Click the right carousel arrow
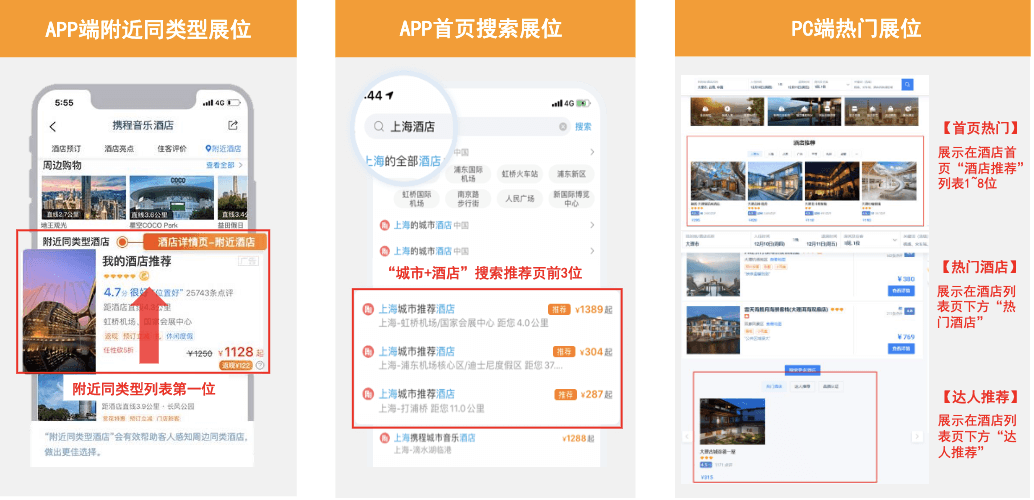 pyautogui.click(x=917, y=436)
